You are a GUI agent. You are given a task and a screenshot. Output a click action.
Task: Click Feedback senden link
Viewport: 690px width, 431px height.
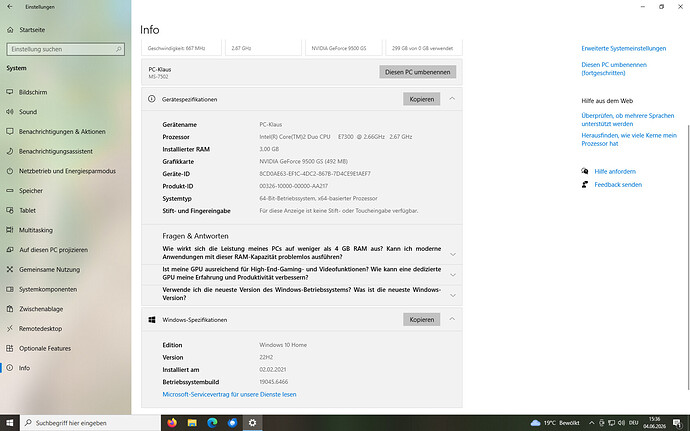[x=618, y=184]
